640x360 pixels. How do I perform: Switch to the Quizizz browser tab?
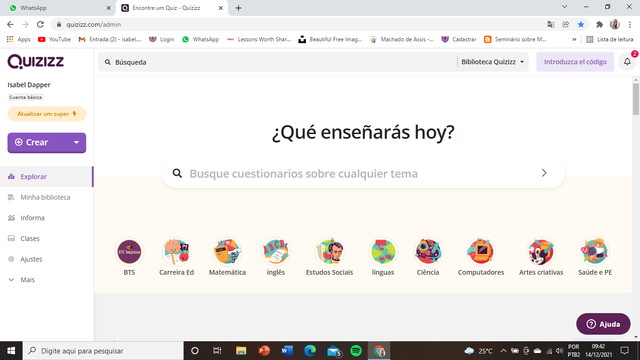tap(171, 8)
